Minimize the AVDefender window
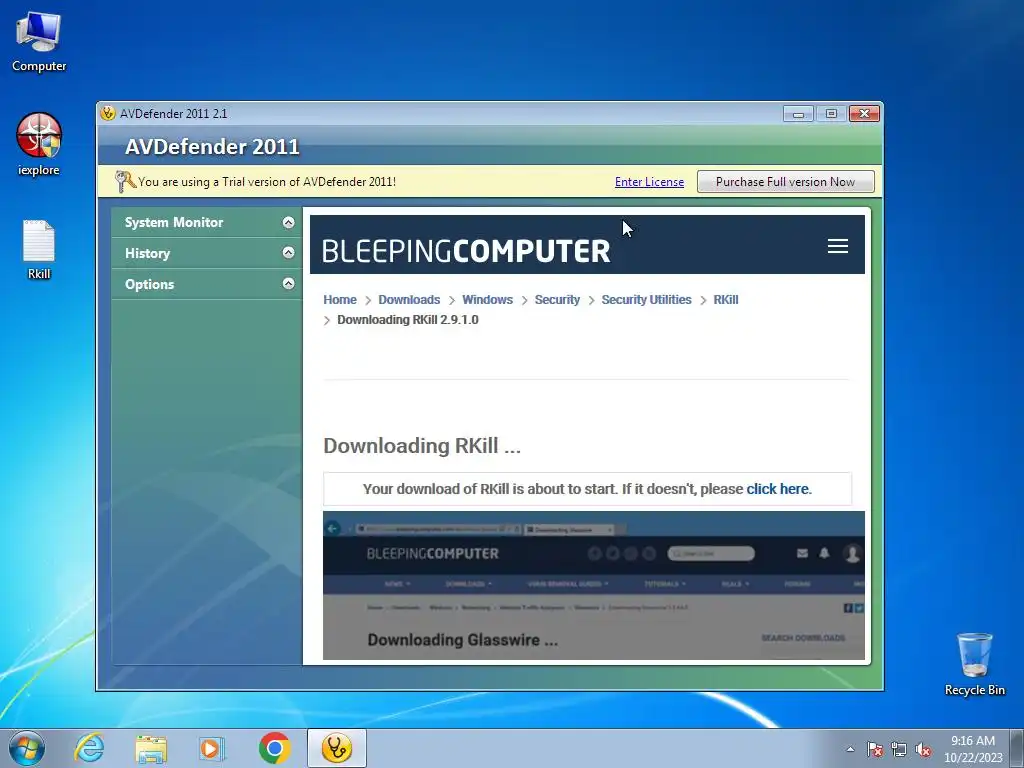 pos(798,114)
